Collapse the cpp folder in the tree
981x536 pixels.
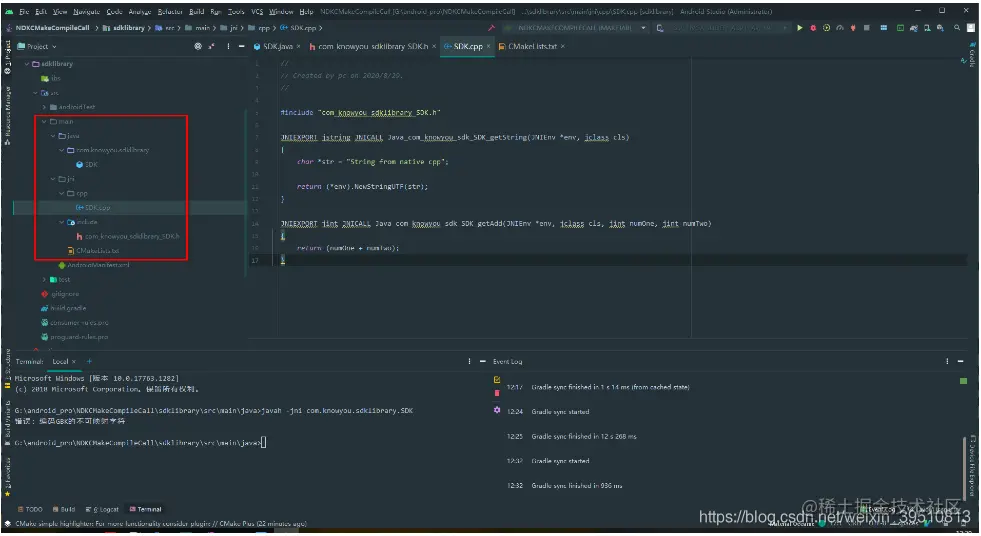pos(61,193)
